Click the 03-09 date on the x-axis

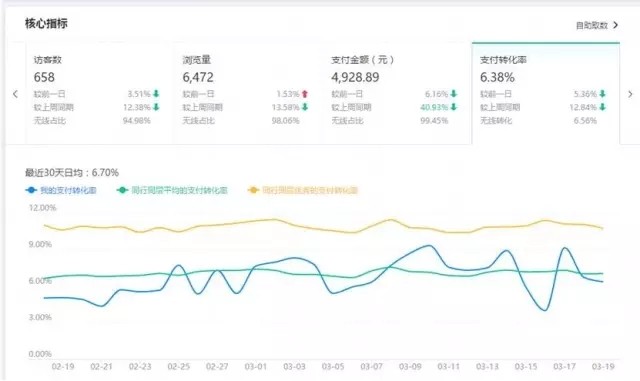(x=410, y=366)
